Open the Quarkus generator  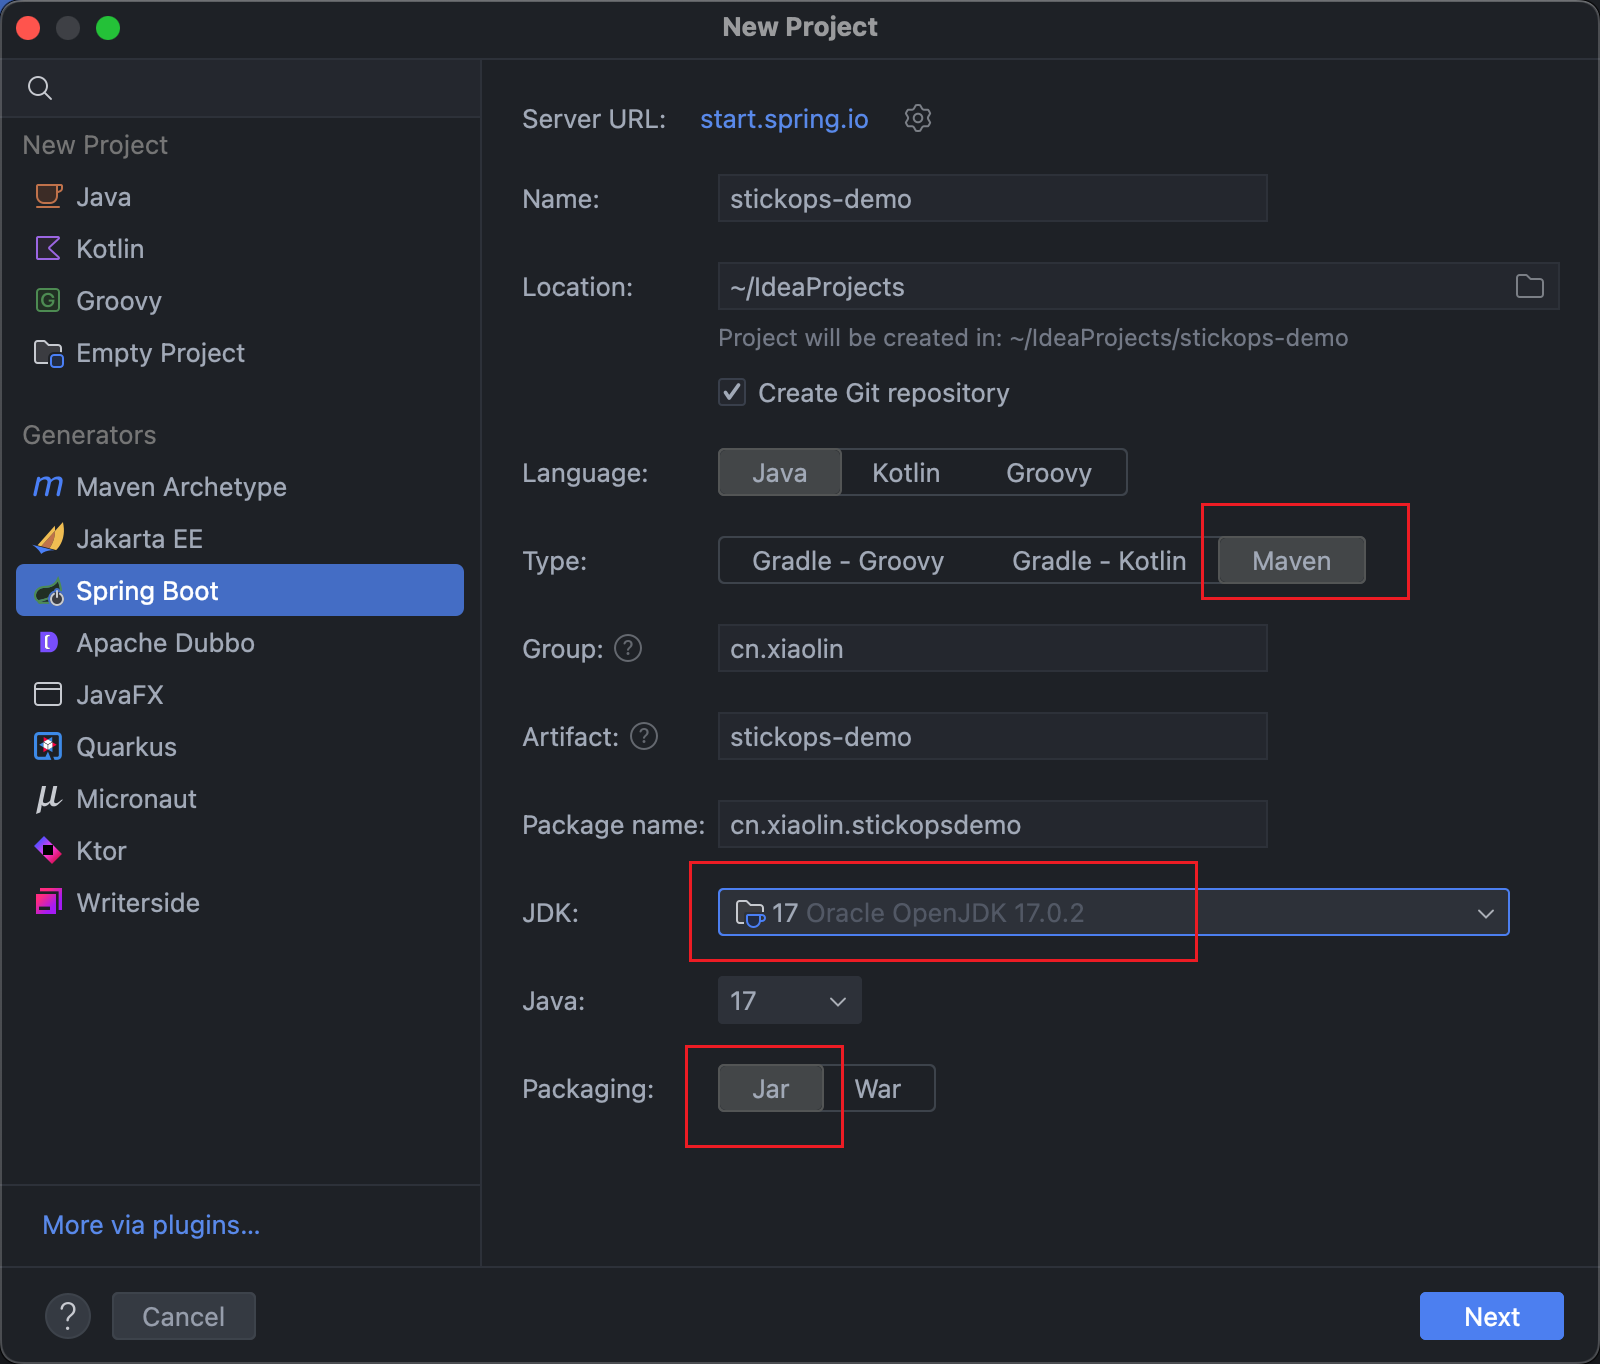coord(127,746)
